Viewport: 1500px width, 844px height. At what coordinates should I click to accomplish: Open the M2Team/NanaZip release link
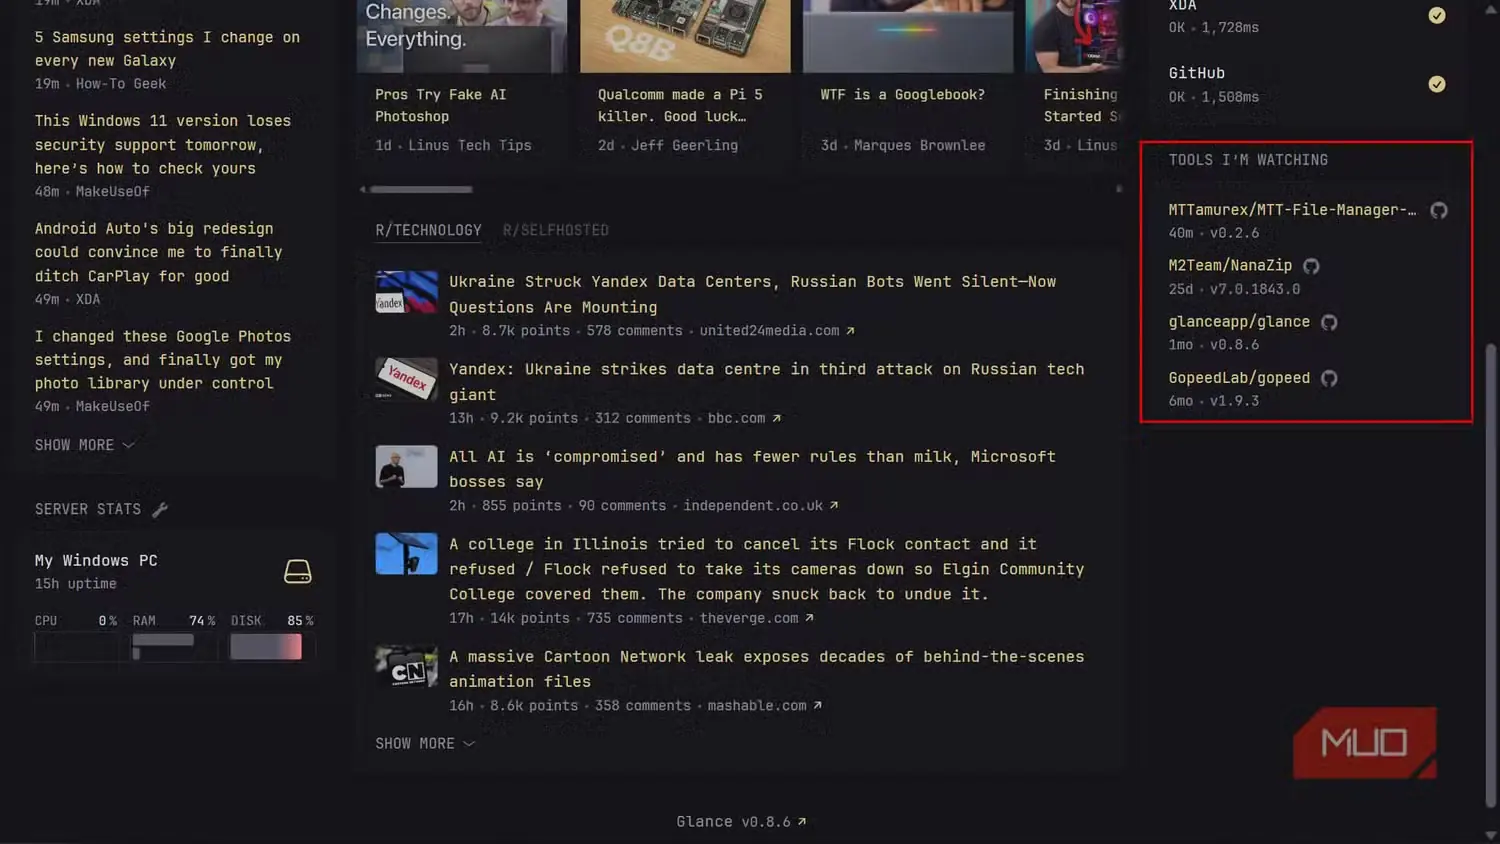pyautogui.click(x=1230, y=266)
